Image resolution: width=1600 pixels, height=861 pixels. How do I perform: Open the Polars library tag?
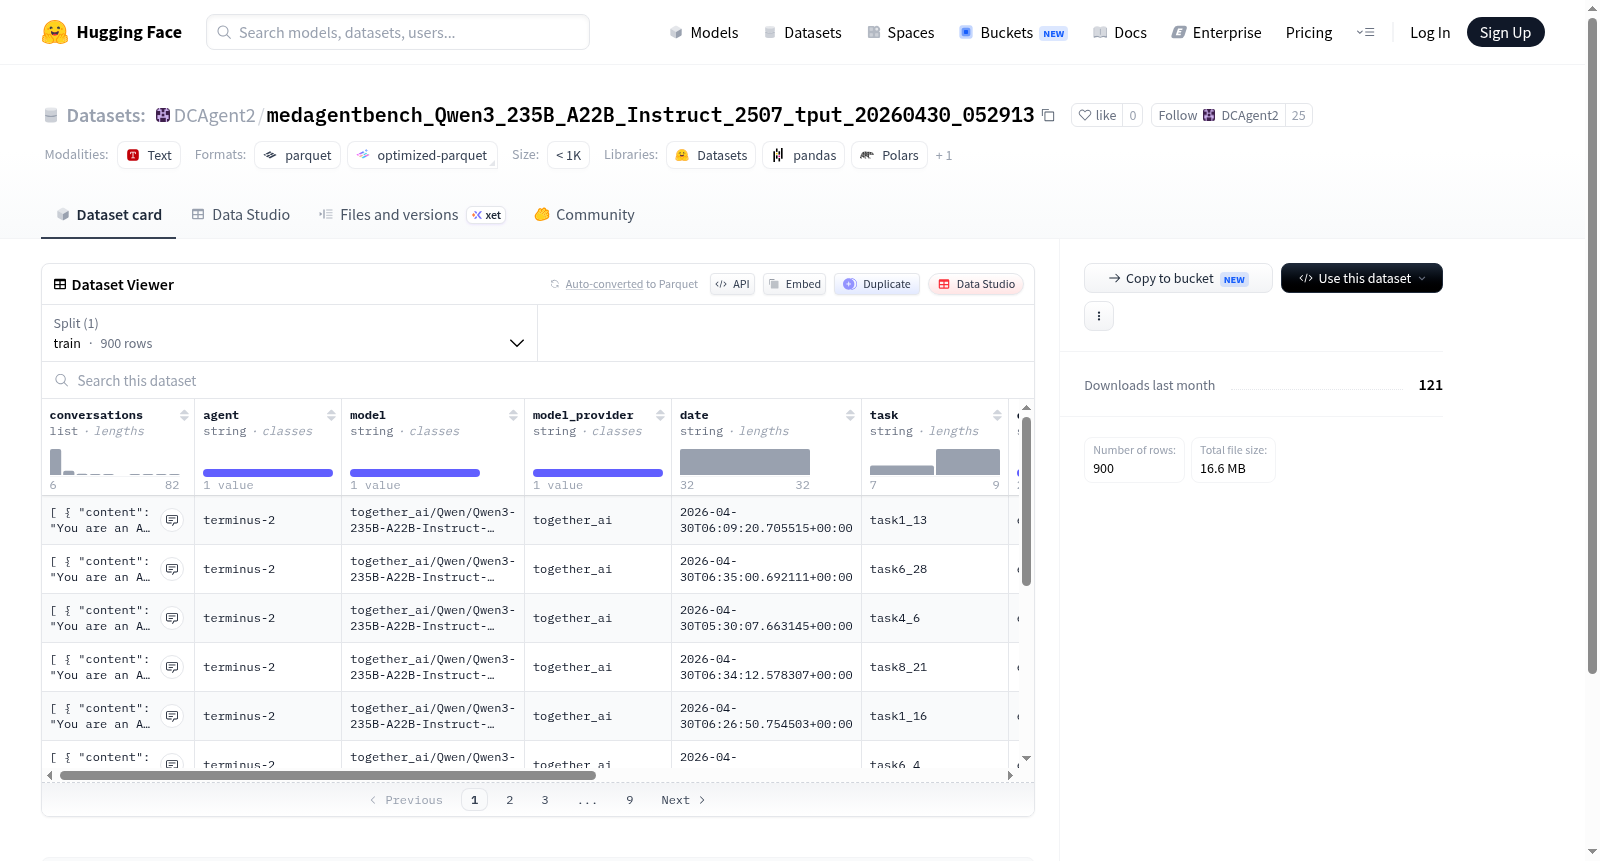pos(889,155)
